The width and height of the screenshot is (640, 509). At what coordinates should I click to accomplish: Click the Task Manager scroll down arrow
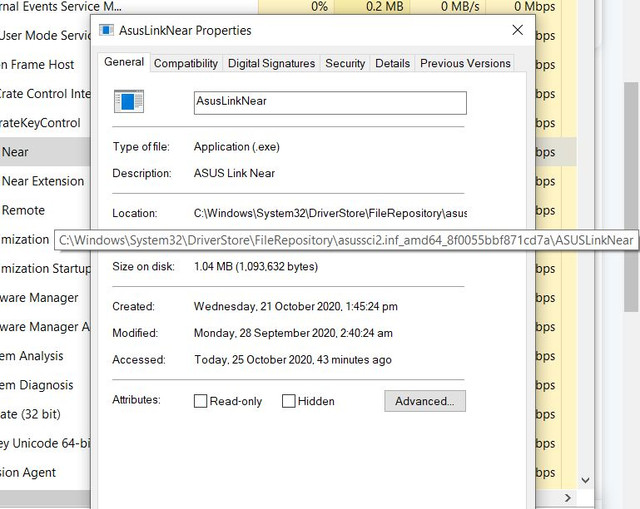tap(586, 480)
